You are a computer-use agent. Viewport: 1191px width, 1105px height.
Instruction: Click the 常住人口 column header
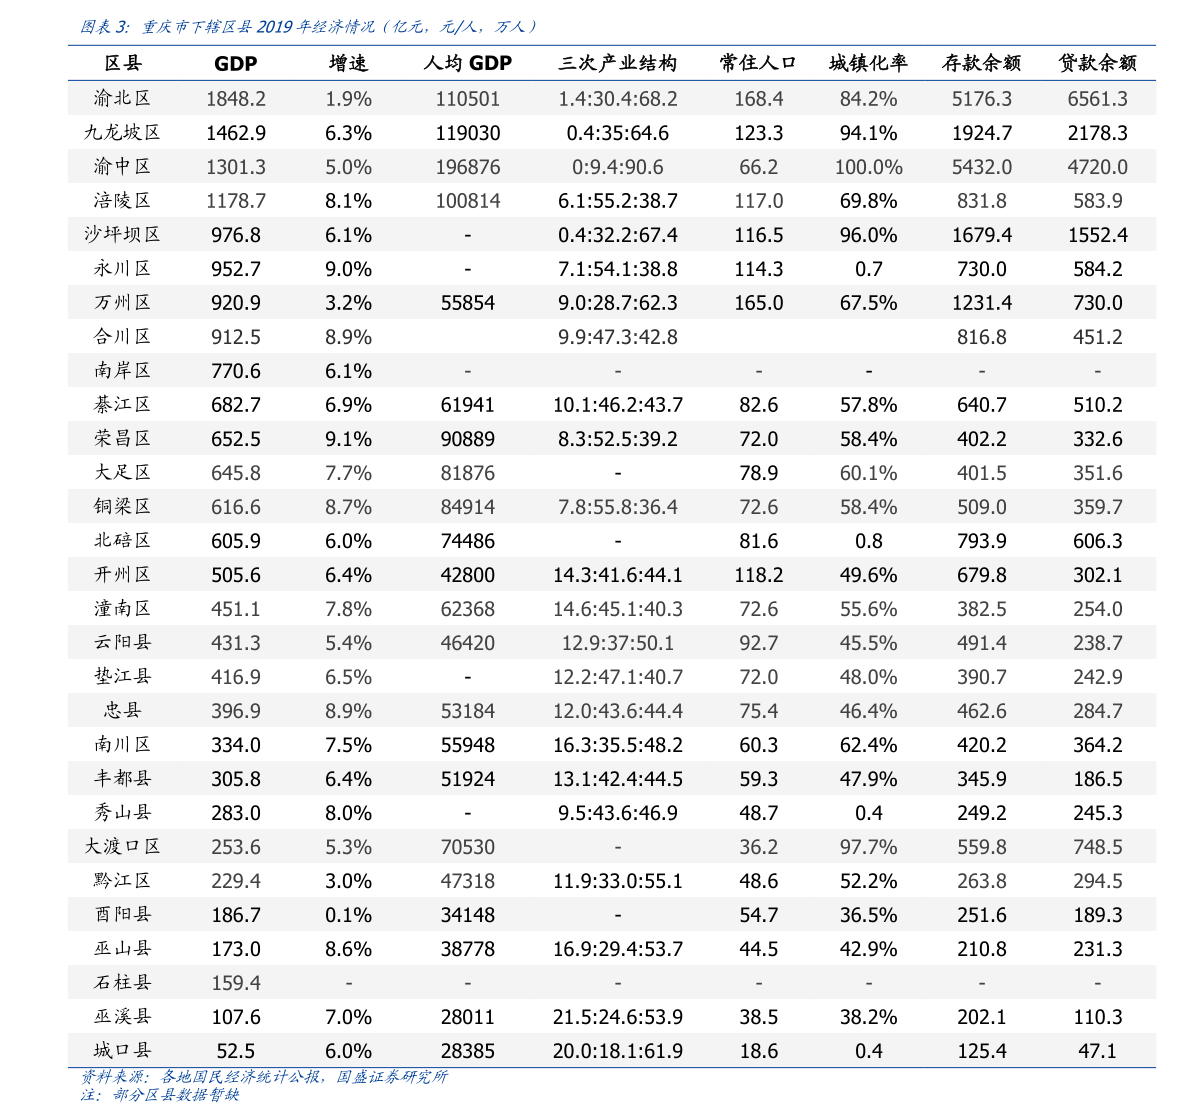(x=760, y=63)
